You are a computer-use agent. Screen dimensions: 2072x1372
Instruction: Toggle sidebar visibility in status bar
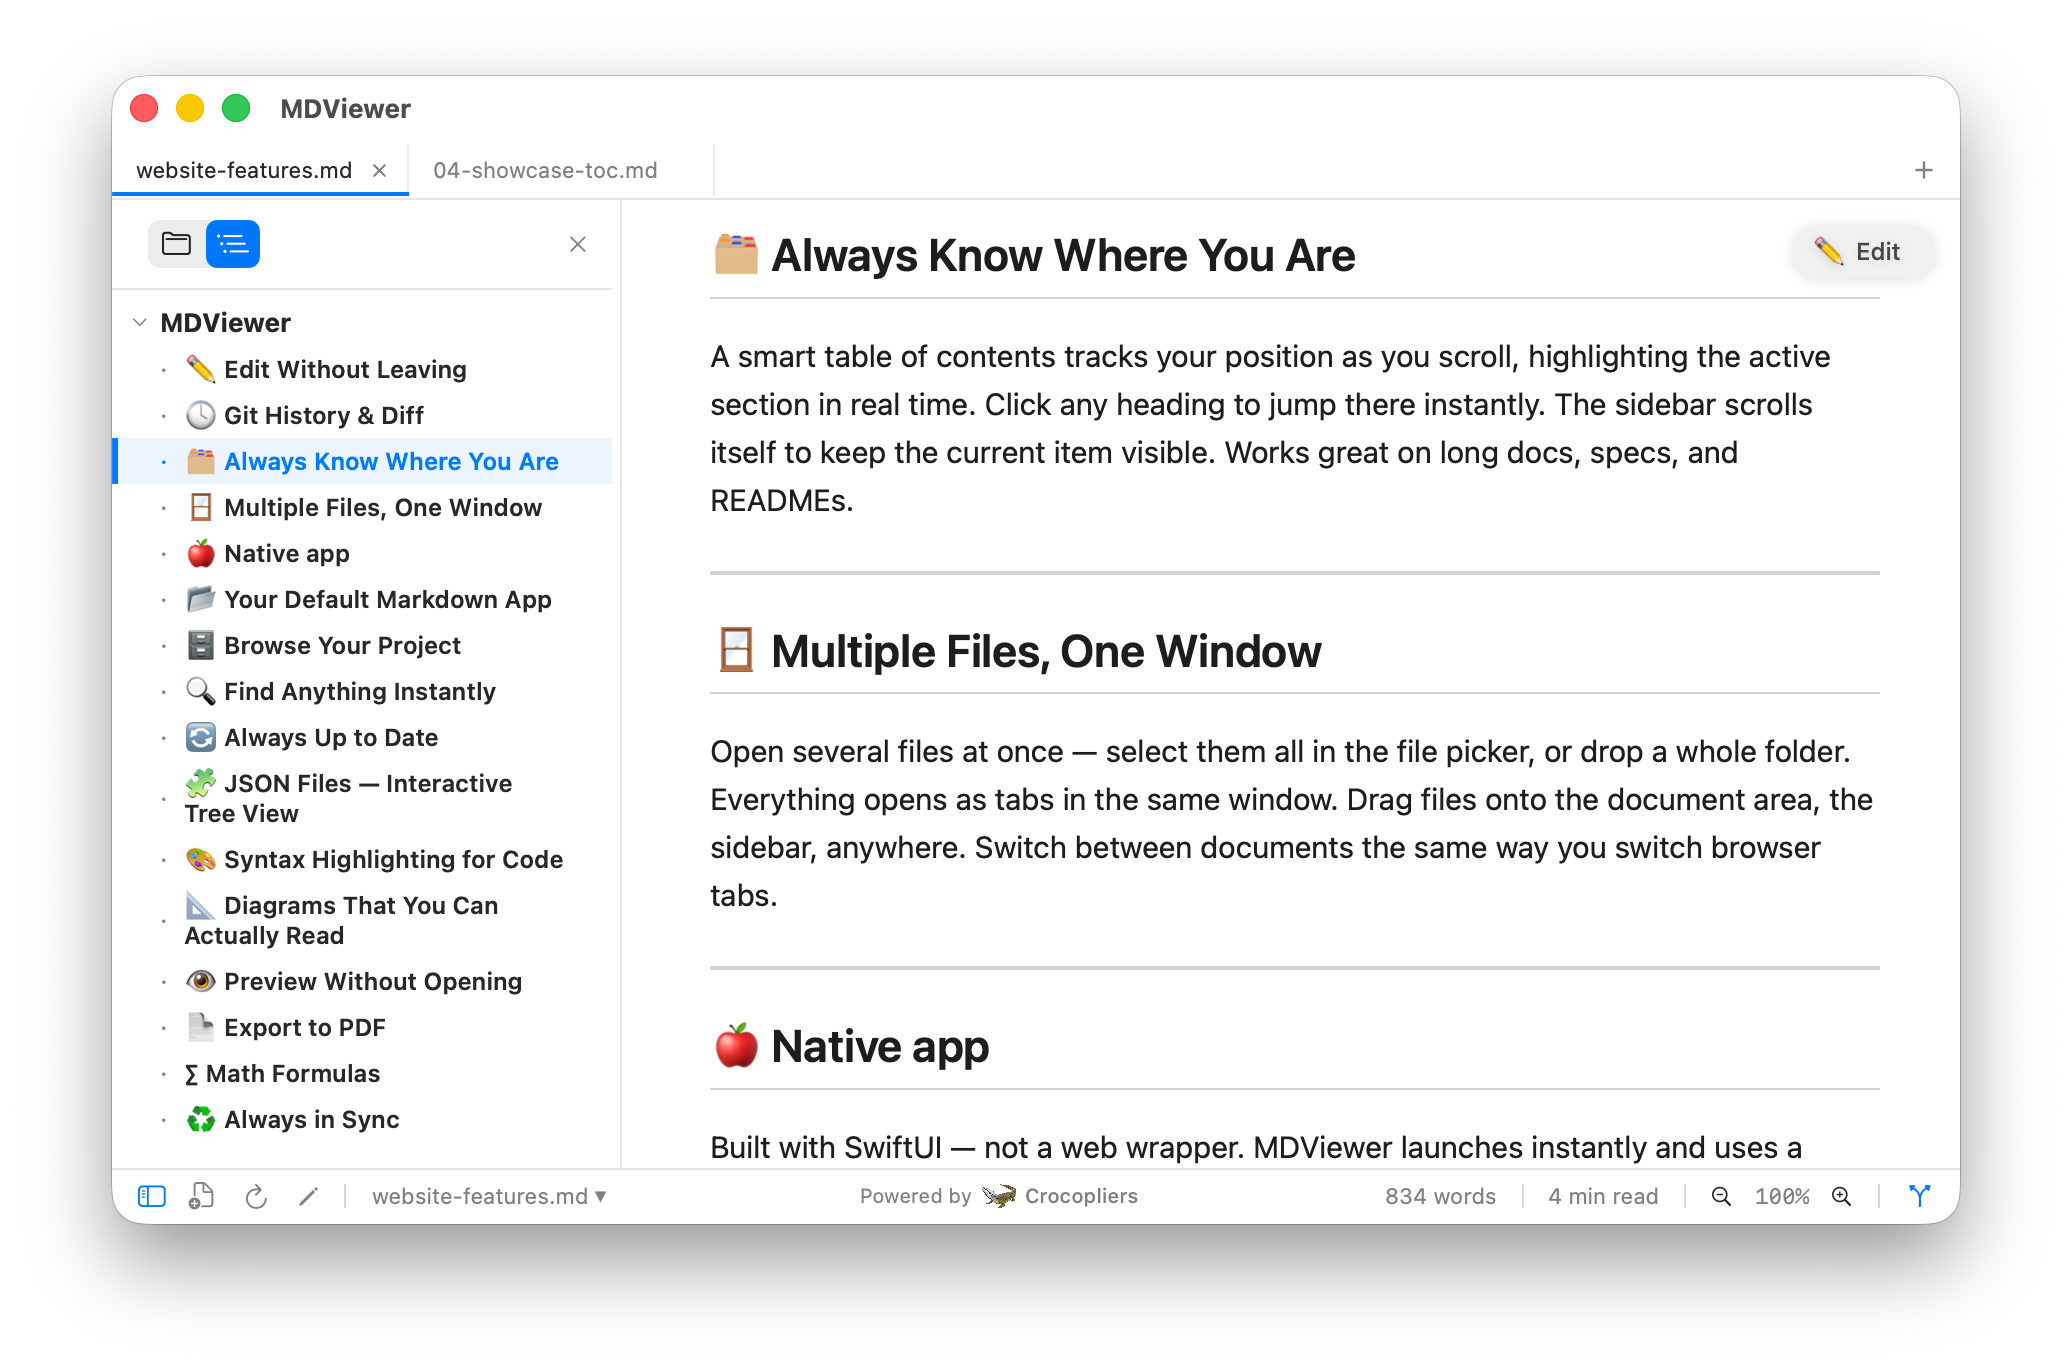tap(152, 1196)
